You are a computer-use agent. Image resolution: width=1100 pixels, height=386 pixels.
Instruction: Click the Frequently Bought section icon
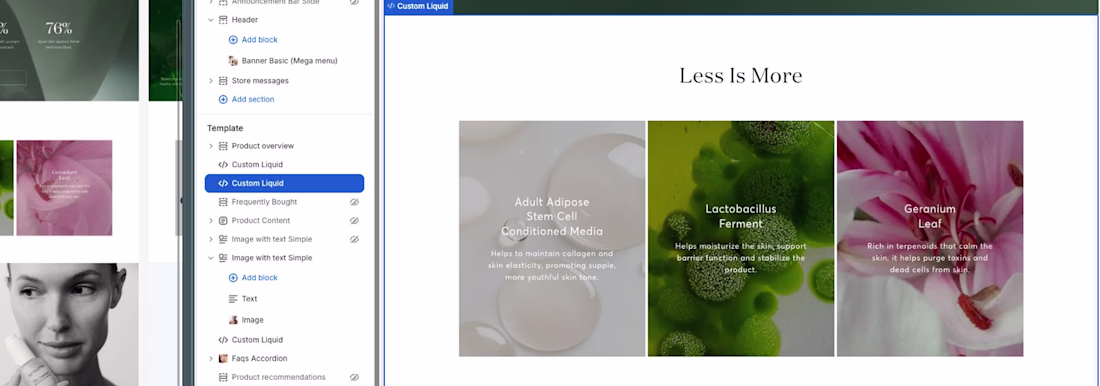[x=223, y=202]
